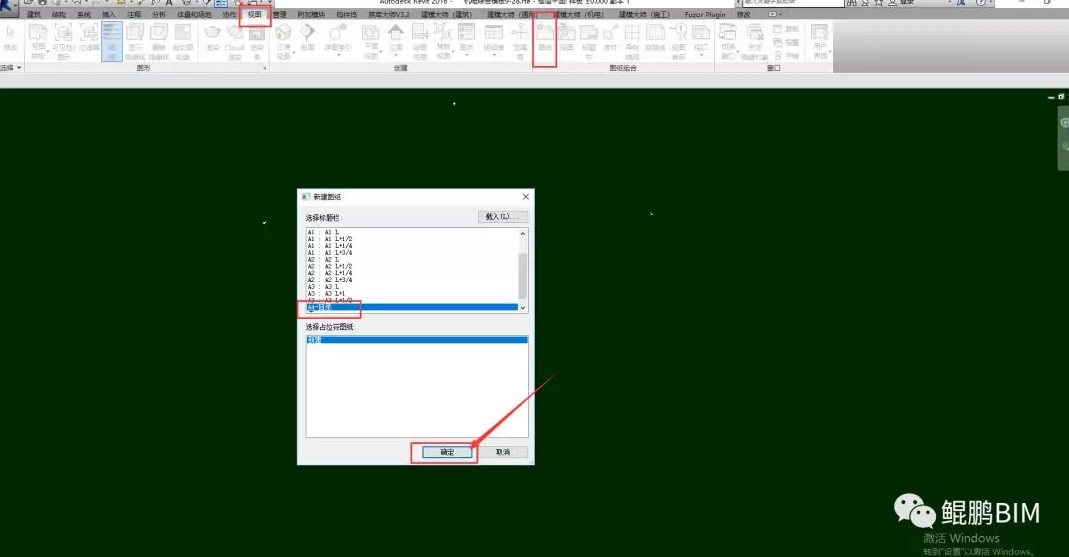Open the 协作 ribbon tab
This screenshot has height=557, width=1069.
230,14
